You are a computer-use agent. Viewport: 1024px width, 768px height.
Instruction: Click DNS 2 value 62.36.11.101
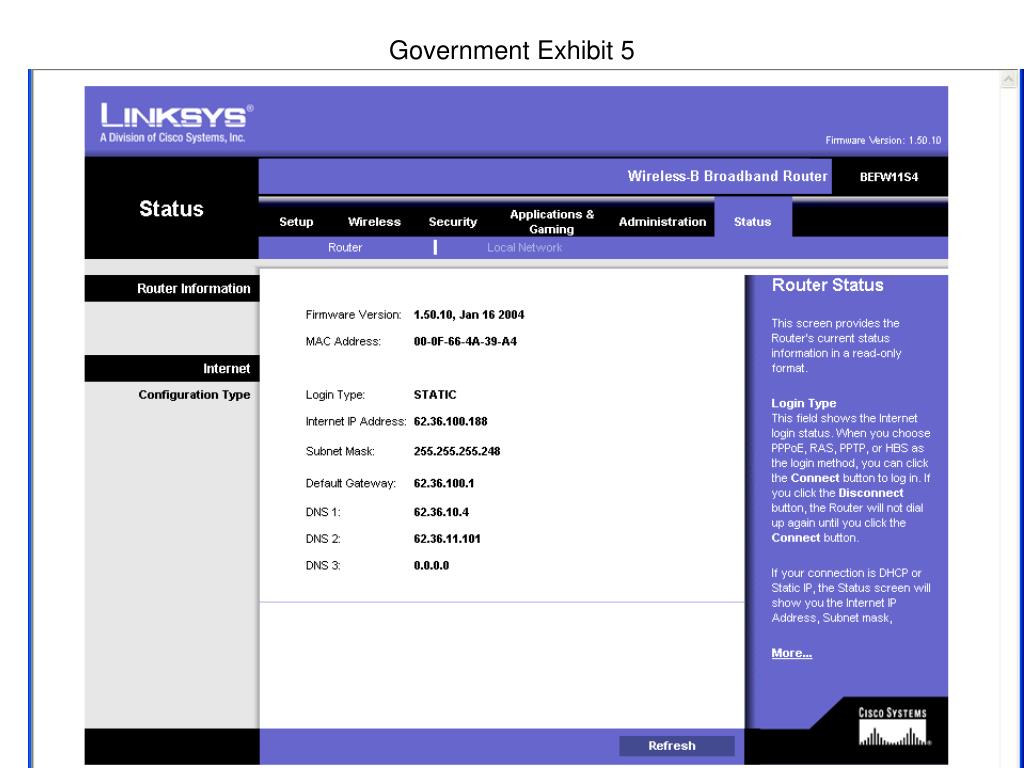coord(447,539)
